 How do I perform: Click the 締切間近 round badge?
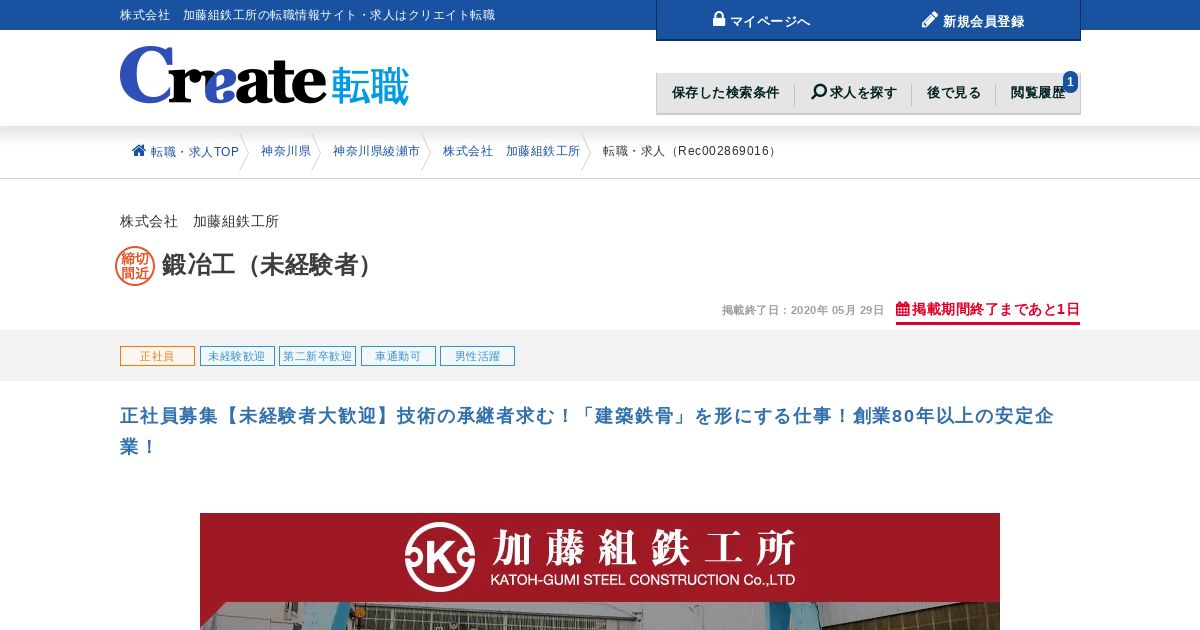135,266
